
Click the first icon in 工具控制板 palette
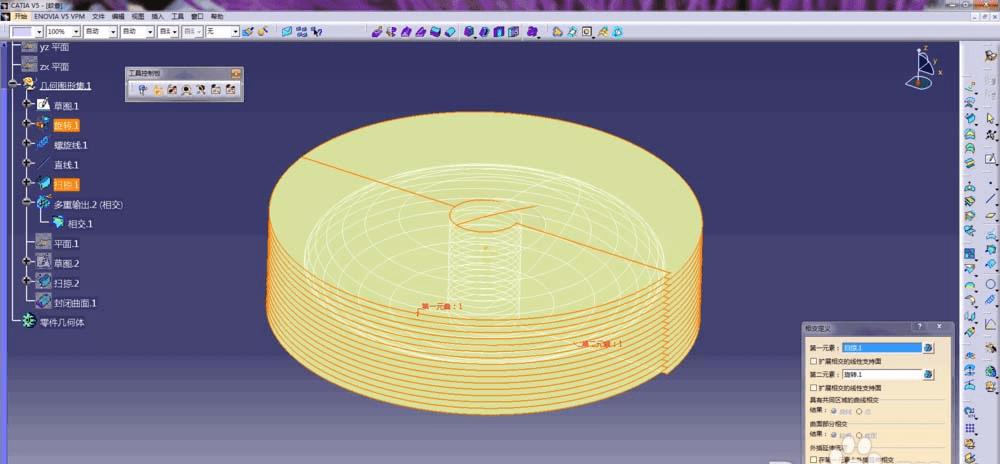pos(142,90)
